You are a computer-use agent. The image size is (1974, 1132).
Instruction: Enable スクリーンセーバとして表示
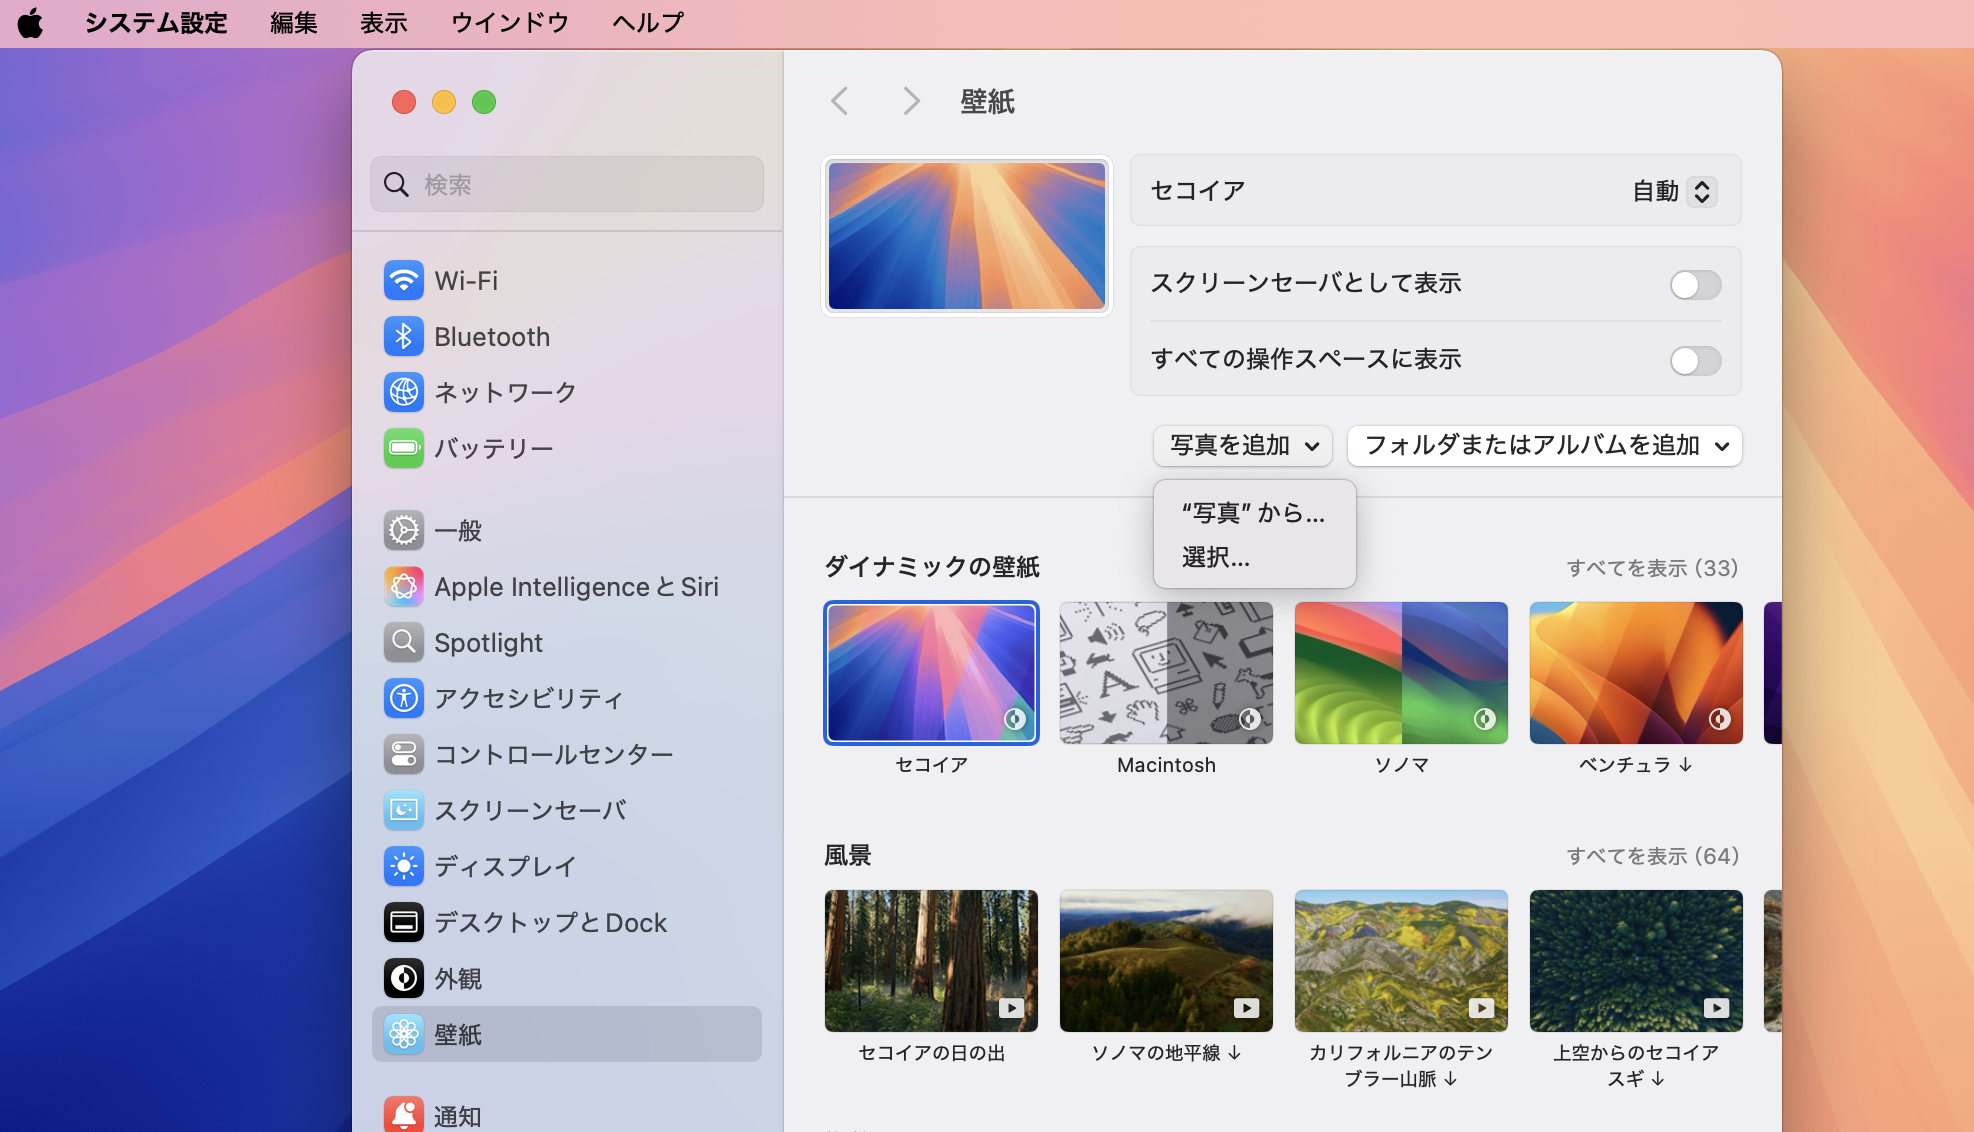coord(1694,285)
